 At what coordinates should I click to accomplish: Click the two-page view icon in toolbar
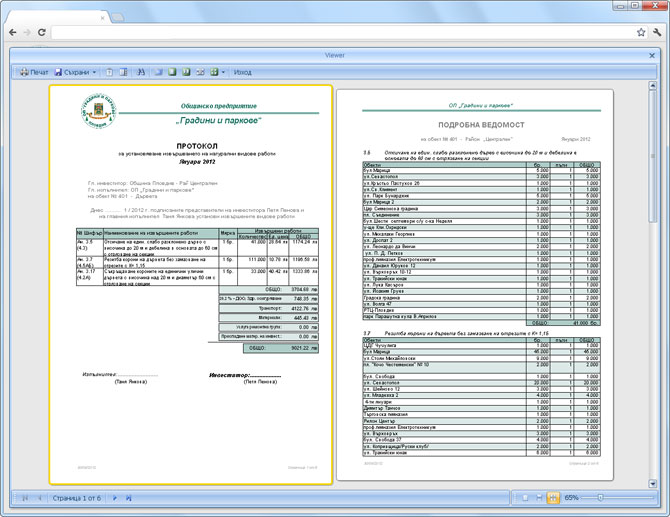[x=200, y=72]
